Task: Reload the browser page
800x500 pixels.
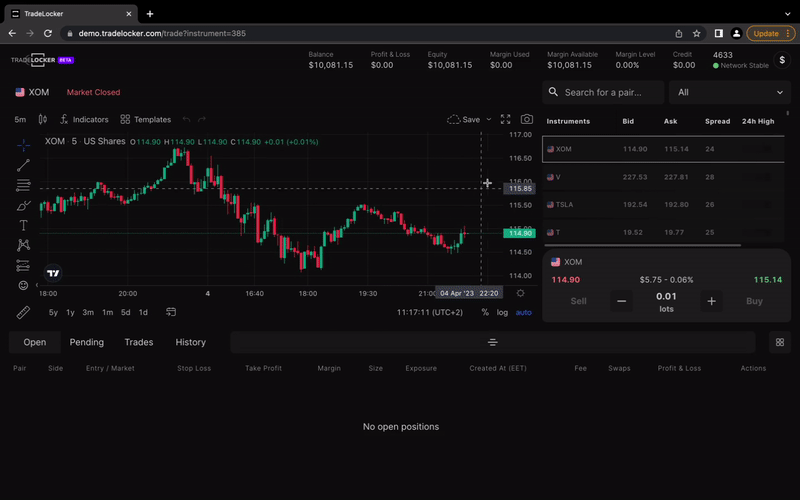Action: (48, 33)
